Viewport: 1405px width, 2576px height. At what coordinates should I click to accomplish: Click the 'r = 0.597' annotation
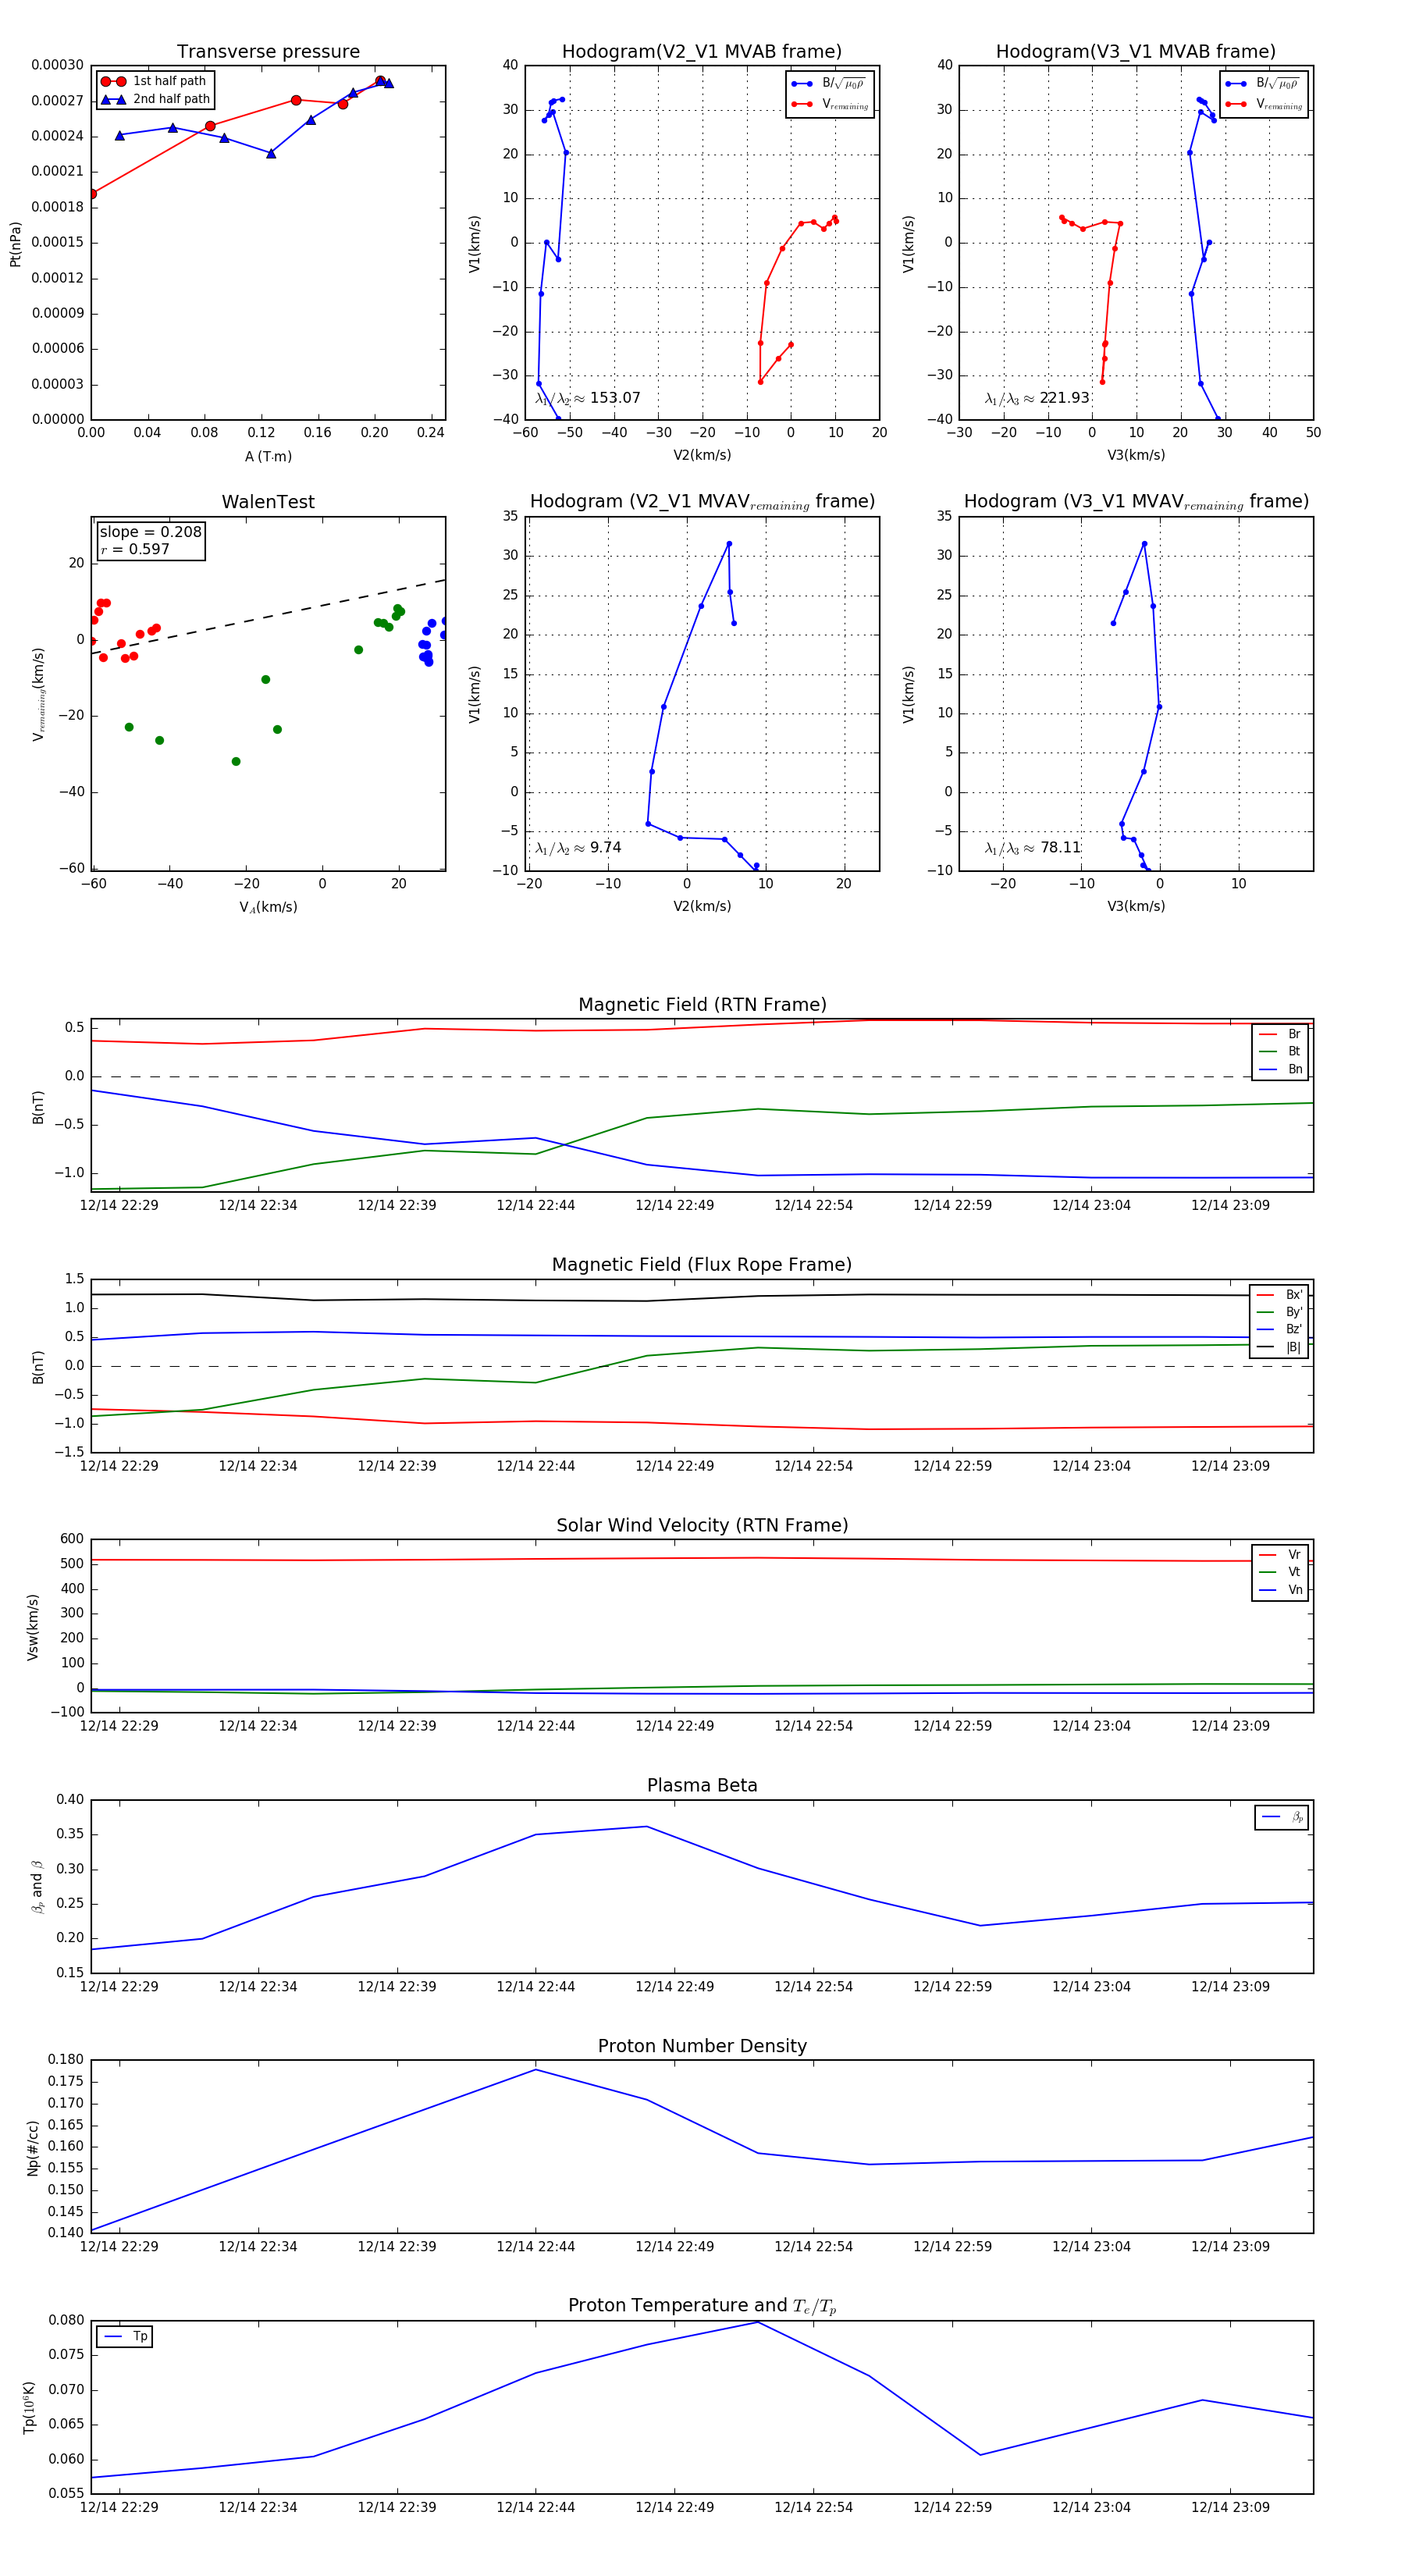coord(135,549)
